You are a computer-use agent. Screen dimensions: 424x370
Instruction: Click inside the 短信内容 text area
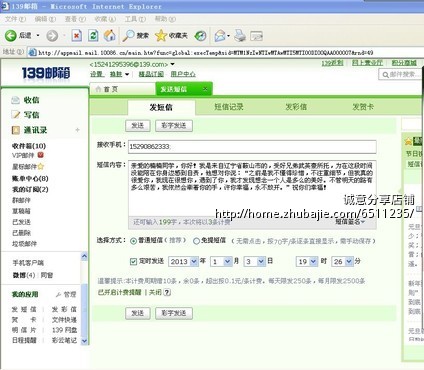point(252,188)
